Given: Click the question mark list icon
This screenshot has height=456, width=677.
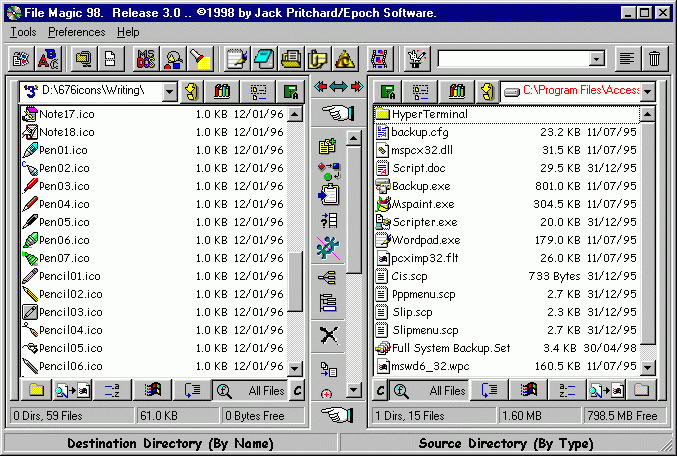Looking at the screenshot, I should pyautogui.click(x=329, y=221).
